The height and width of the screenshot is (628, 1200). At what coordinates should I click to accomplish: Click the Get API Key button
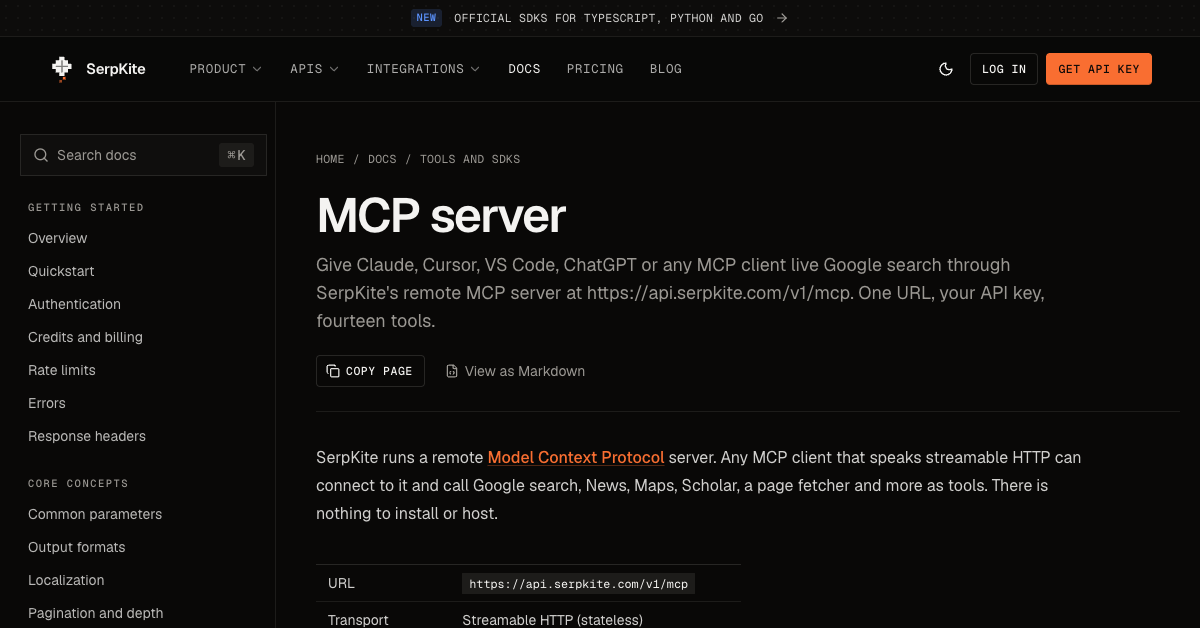coord(1099,69)
